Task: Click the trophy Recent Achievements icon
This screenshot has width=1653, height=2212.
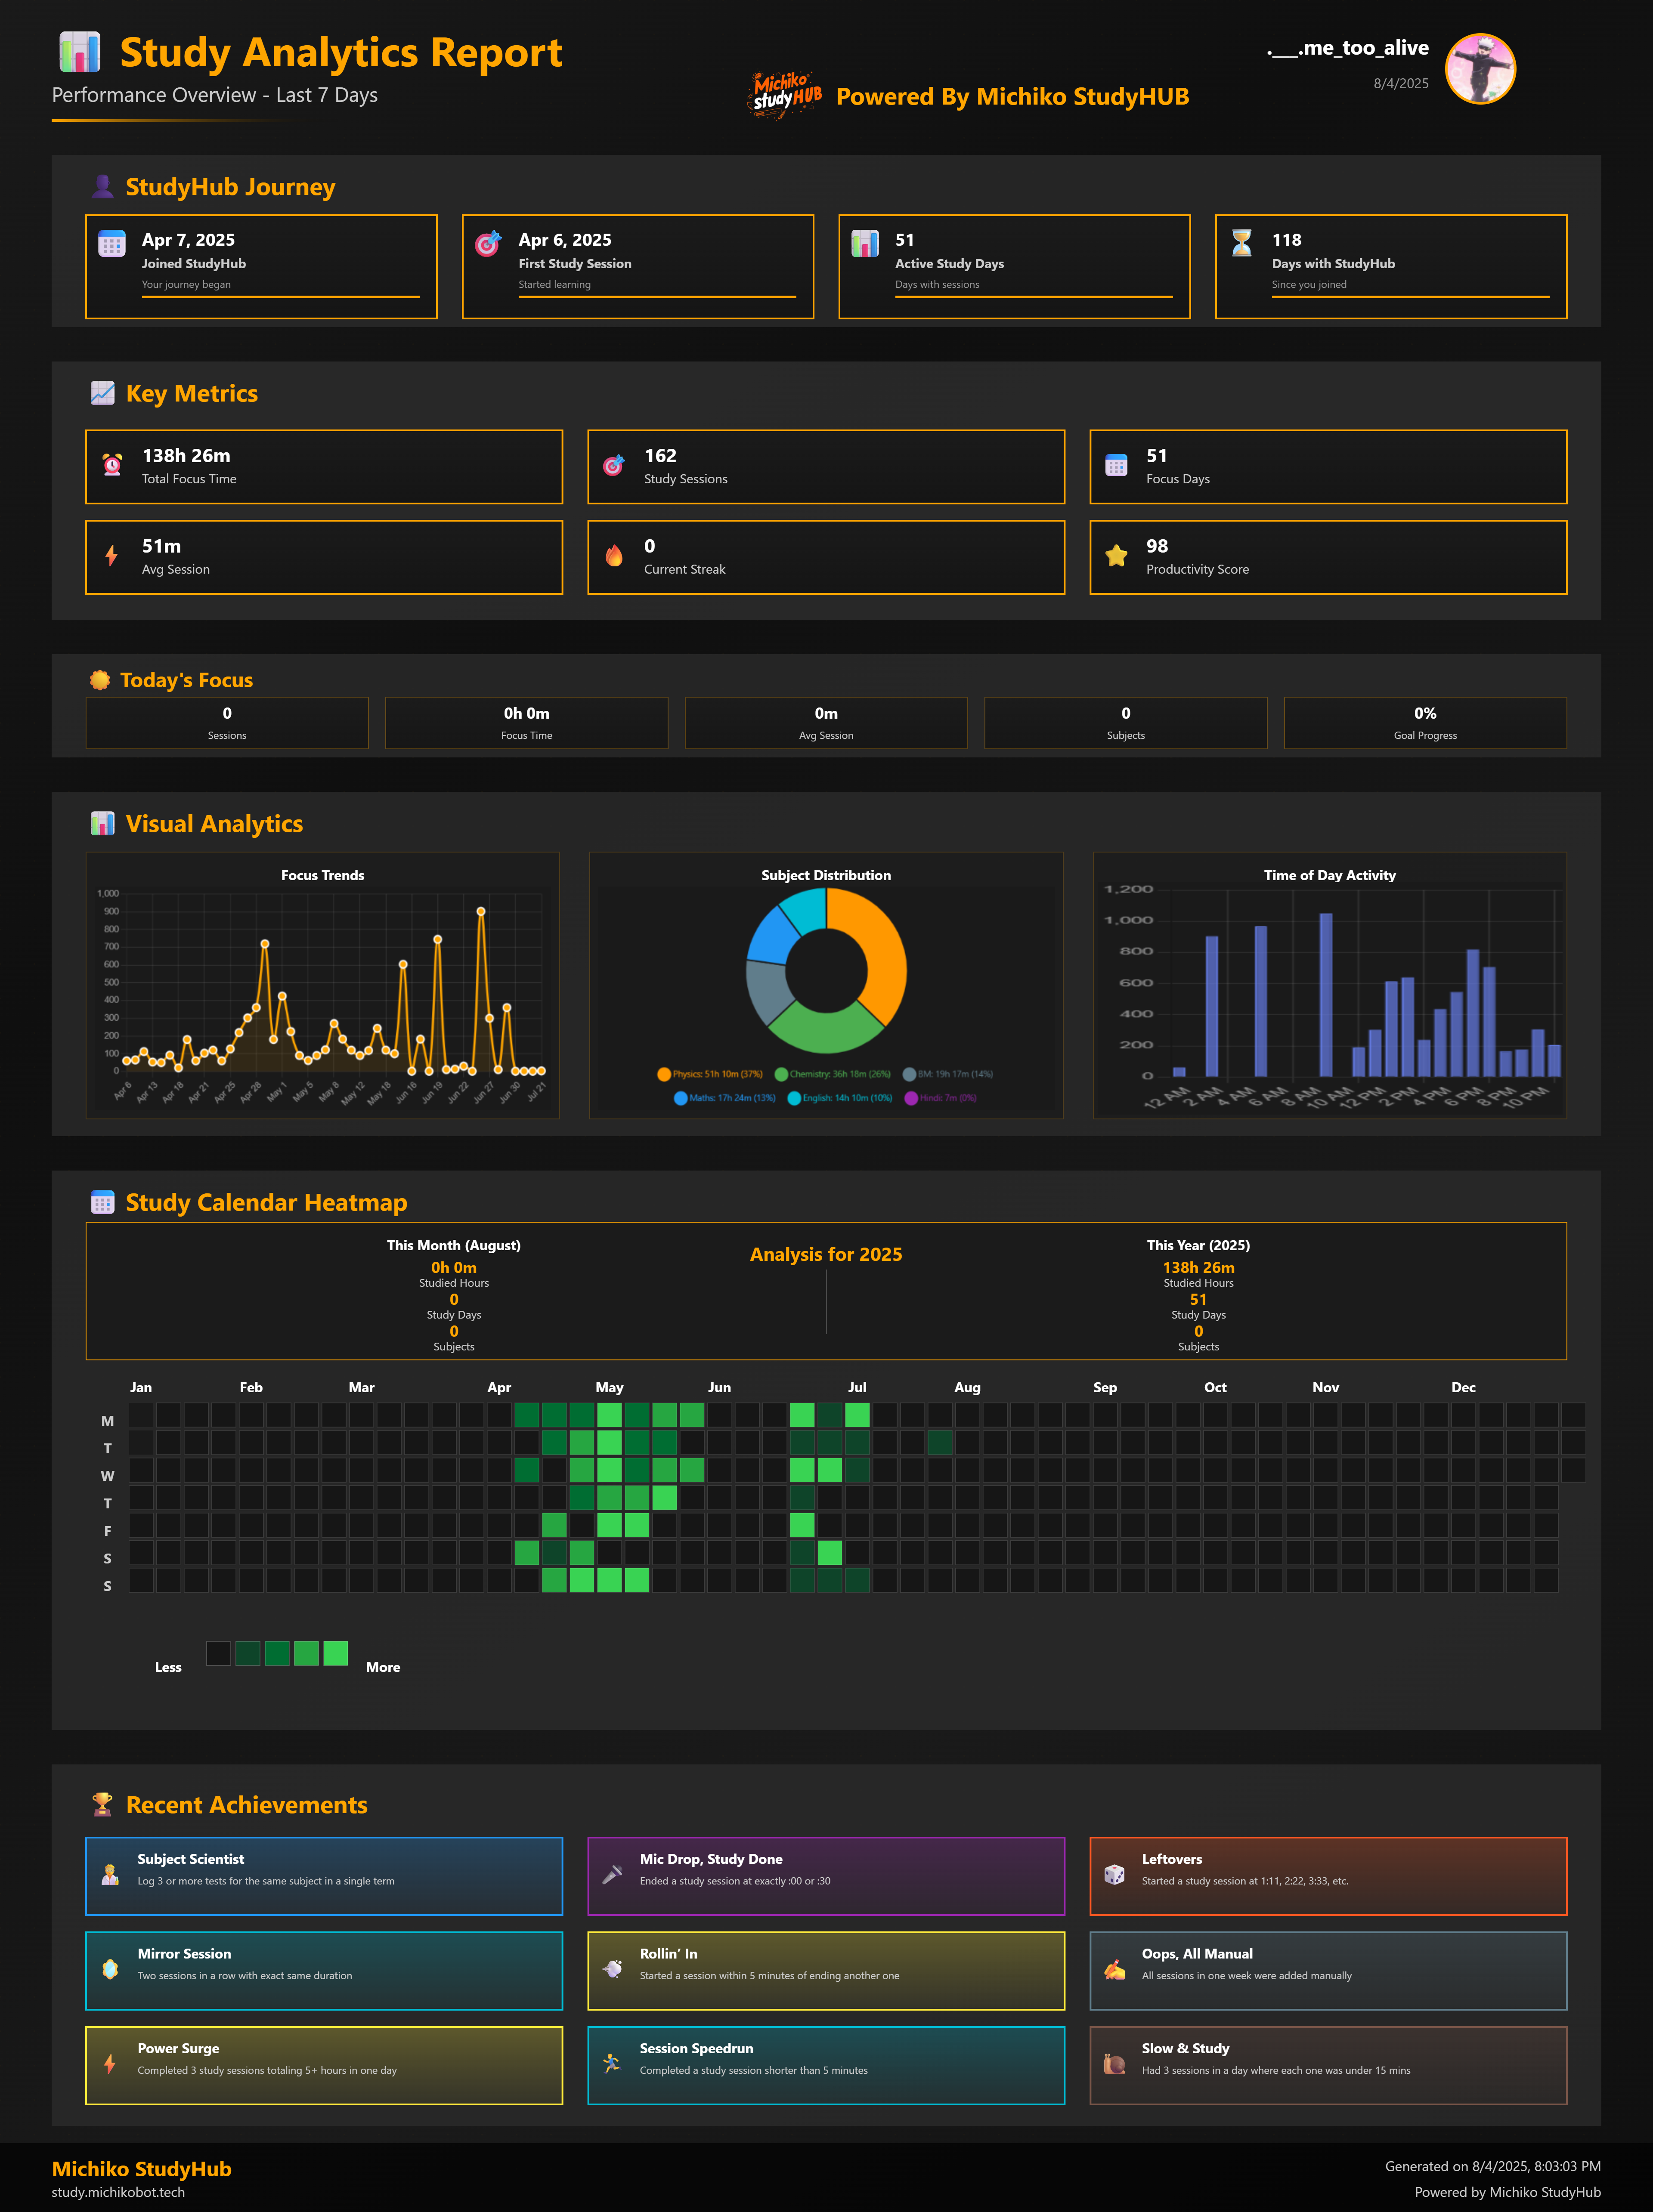Action: [x=102, y=1804]
